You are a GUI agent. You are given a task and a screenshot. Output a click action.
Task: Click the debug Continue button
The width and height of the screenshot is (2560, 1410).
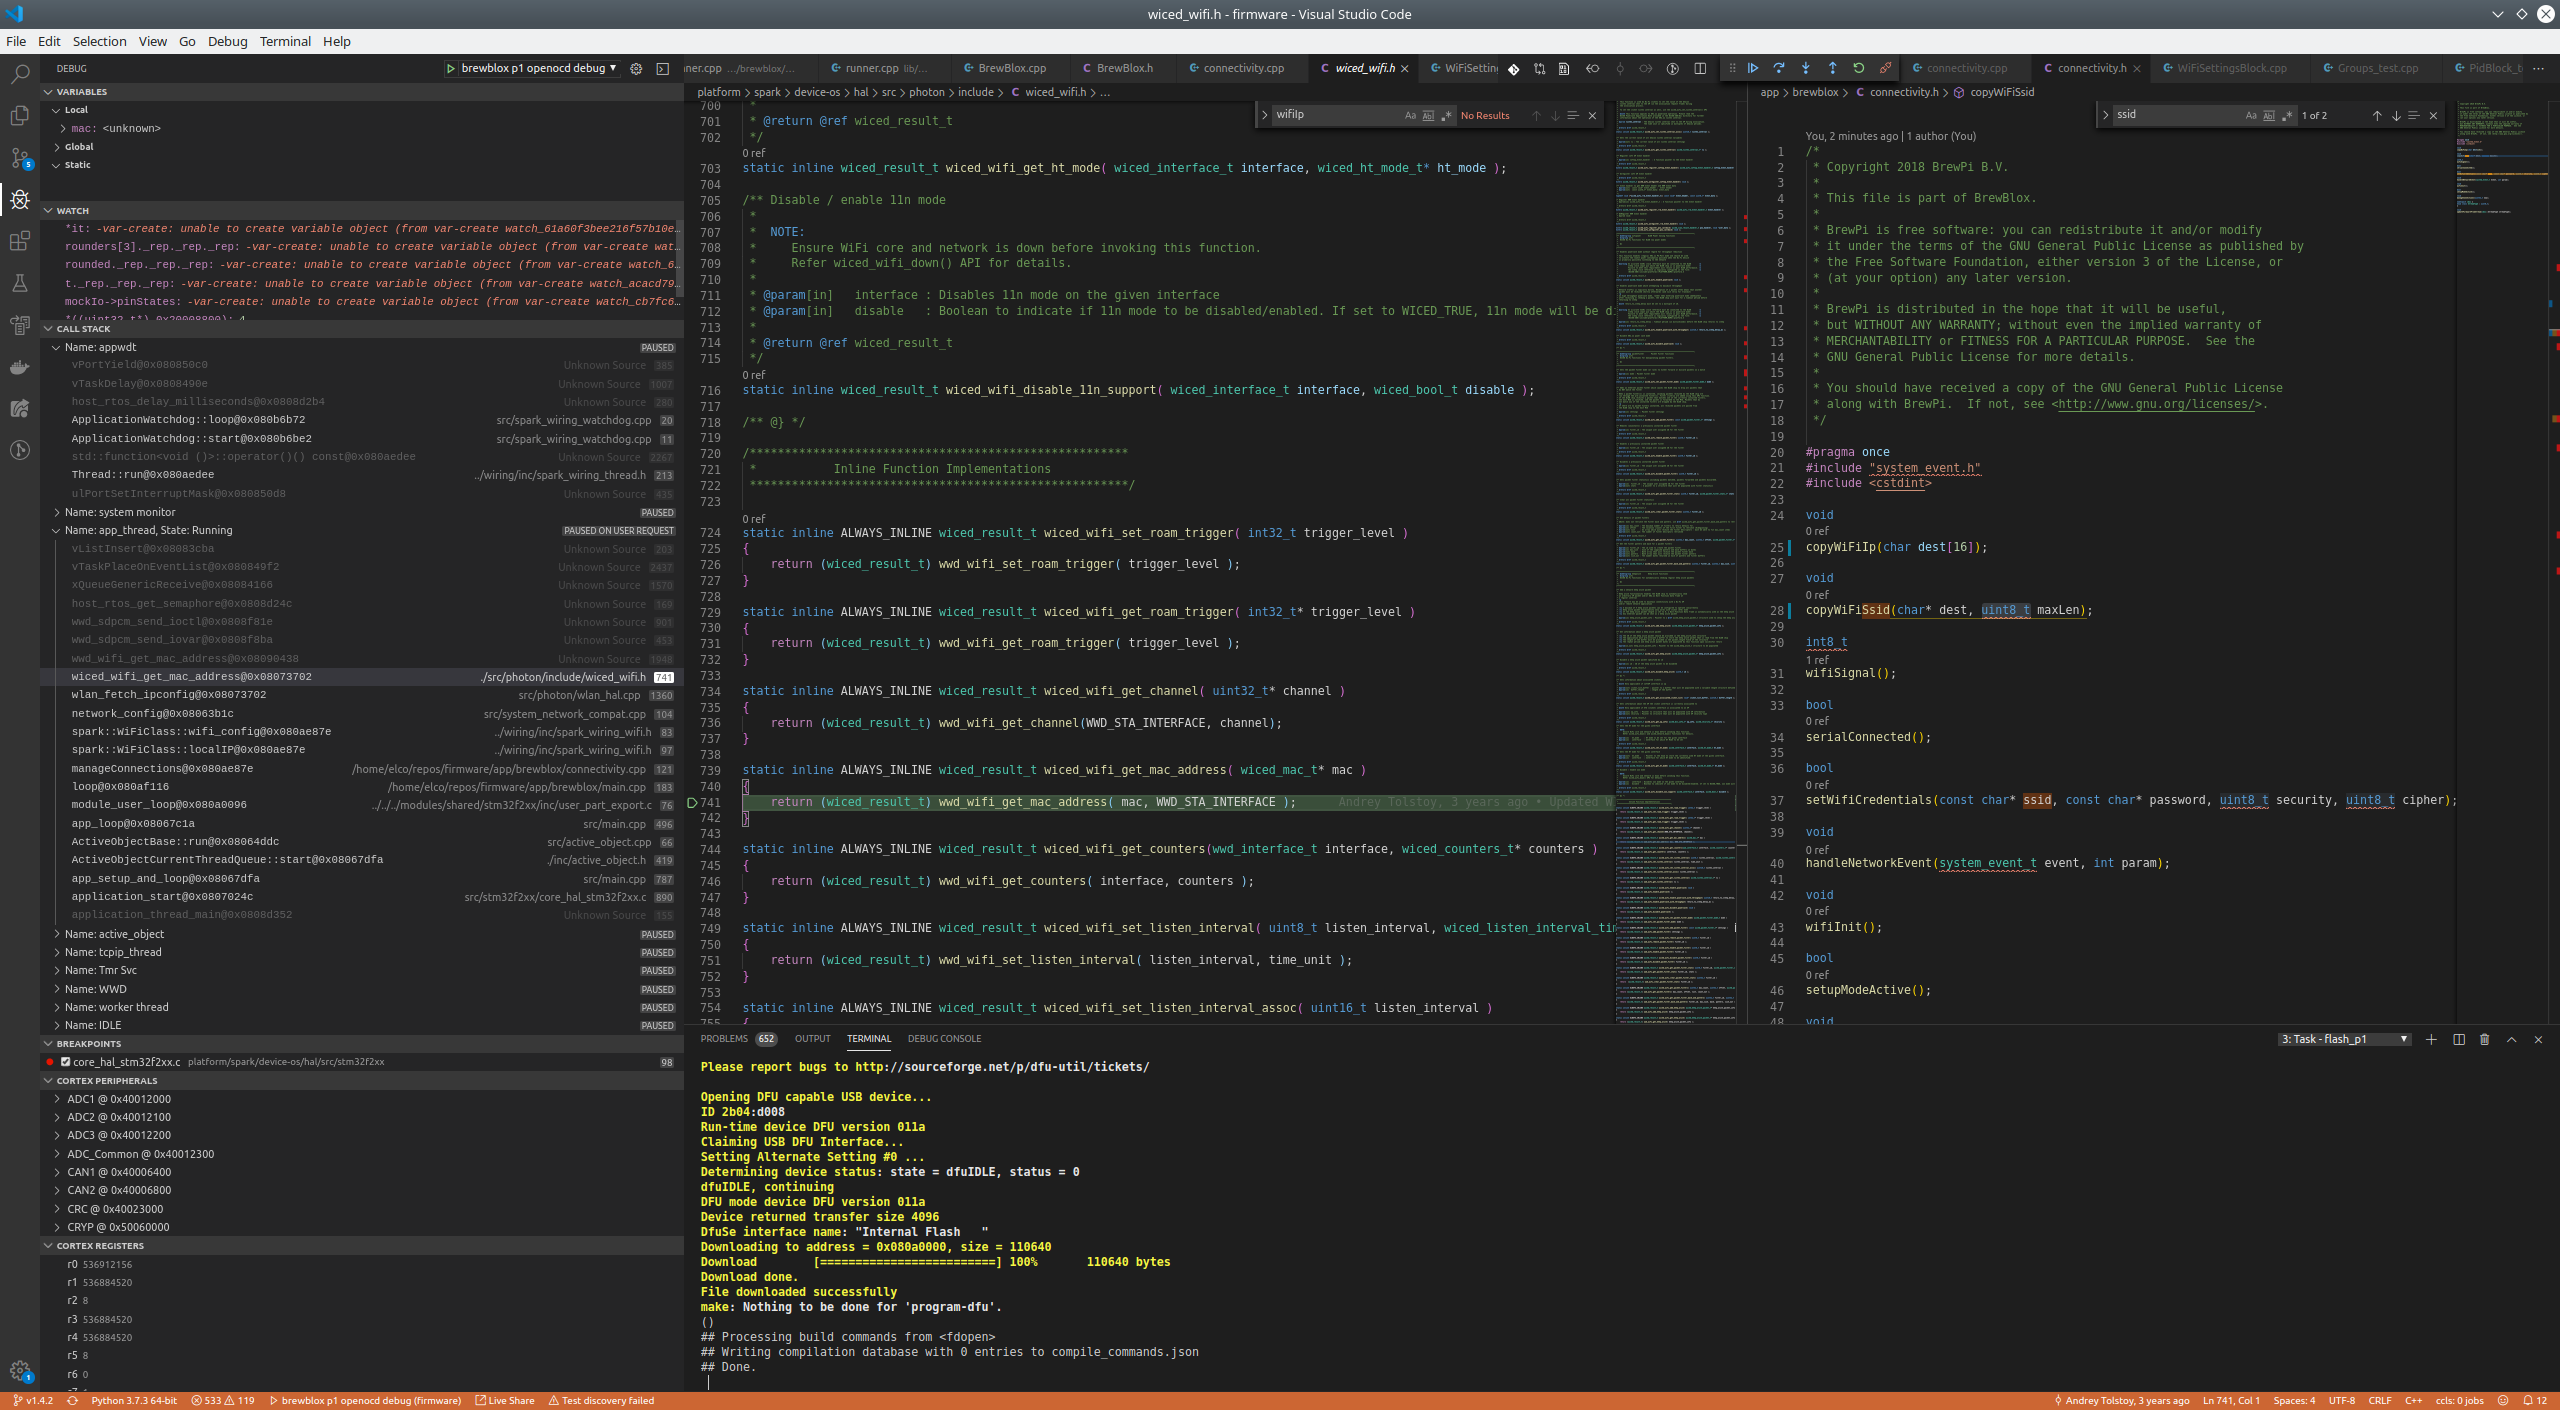1753,68
